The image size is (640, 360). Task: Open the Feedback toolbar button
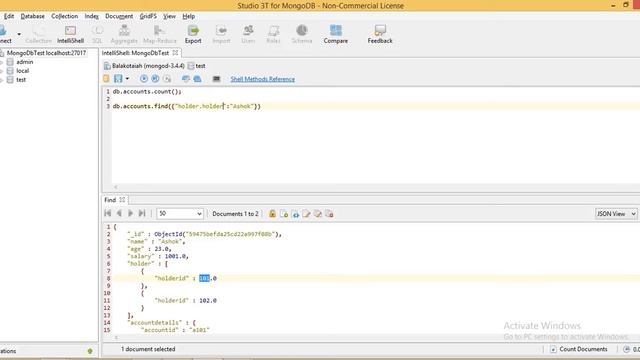point(380,34)
